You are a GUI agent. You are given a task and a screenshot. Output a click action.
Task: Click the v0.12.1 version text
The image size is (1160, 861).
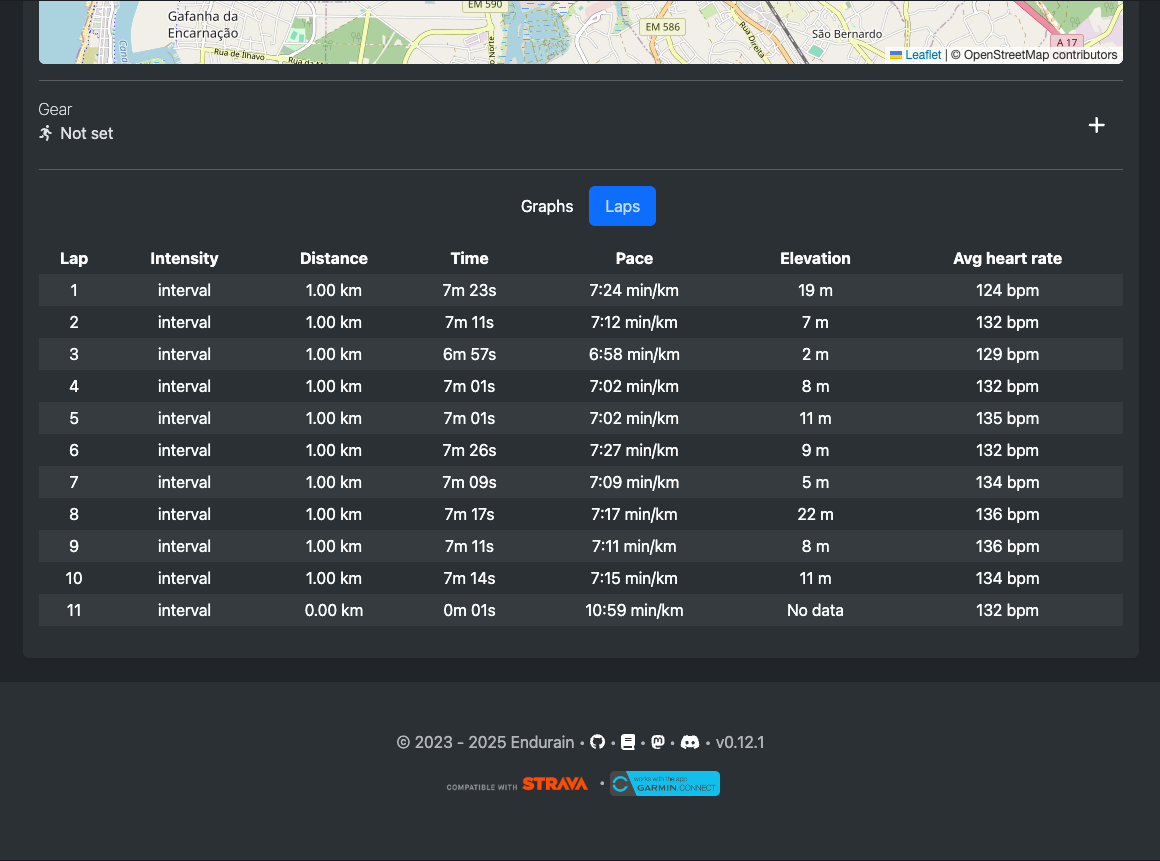pyautogui.click(x=740, y=742)
